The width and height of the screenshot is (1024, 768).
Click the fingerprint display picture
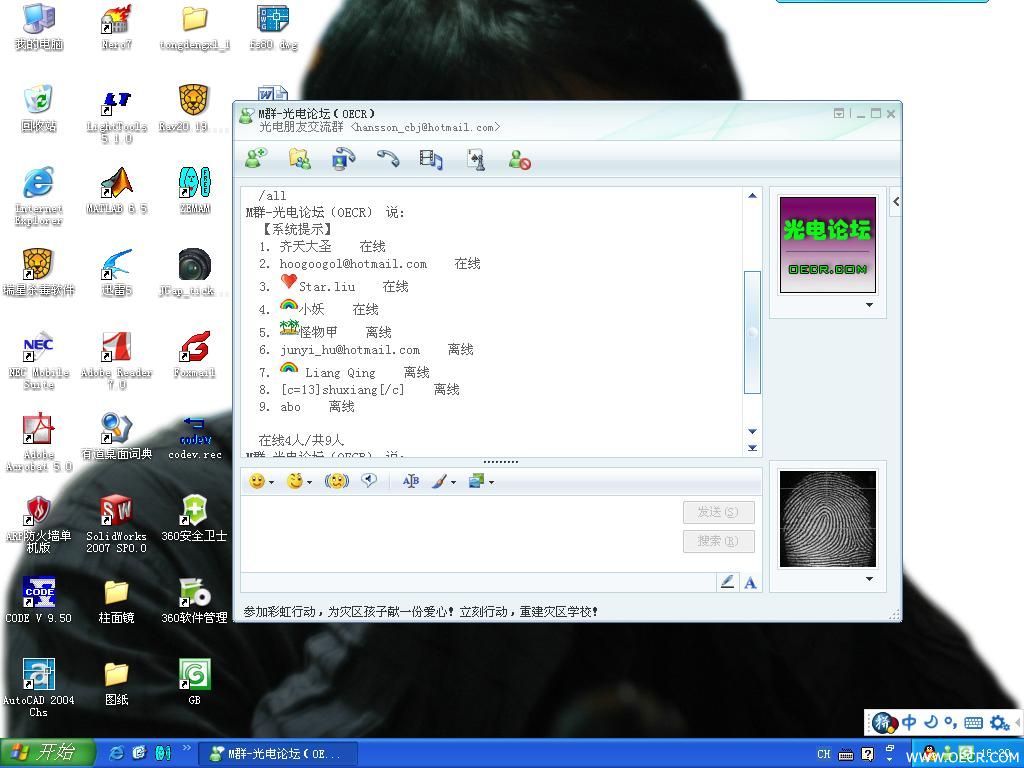[x=827, y=519]
